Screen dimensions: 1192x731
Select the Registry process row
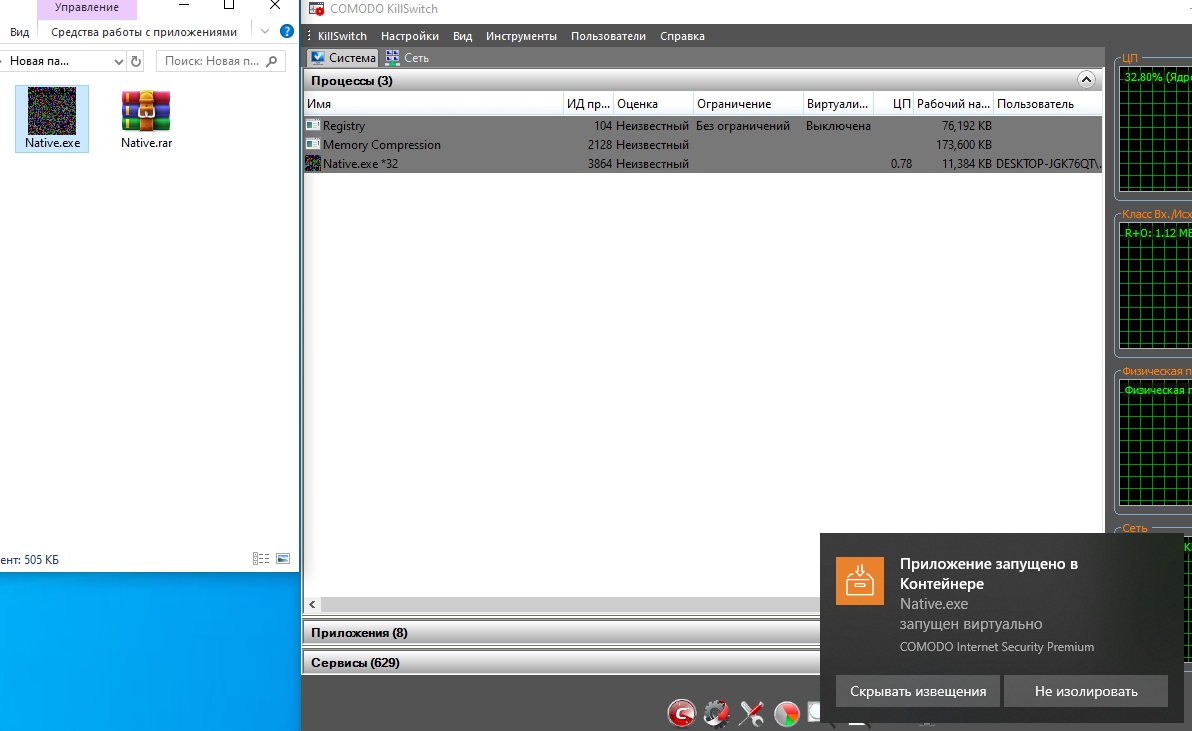point(703,125)
